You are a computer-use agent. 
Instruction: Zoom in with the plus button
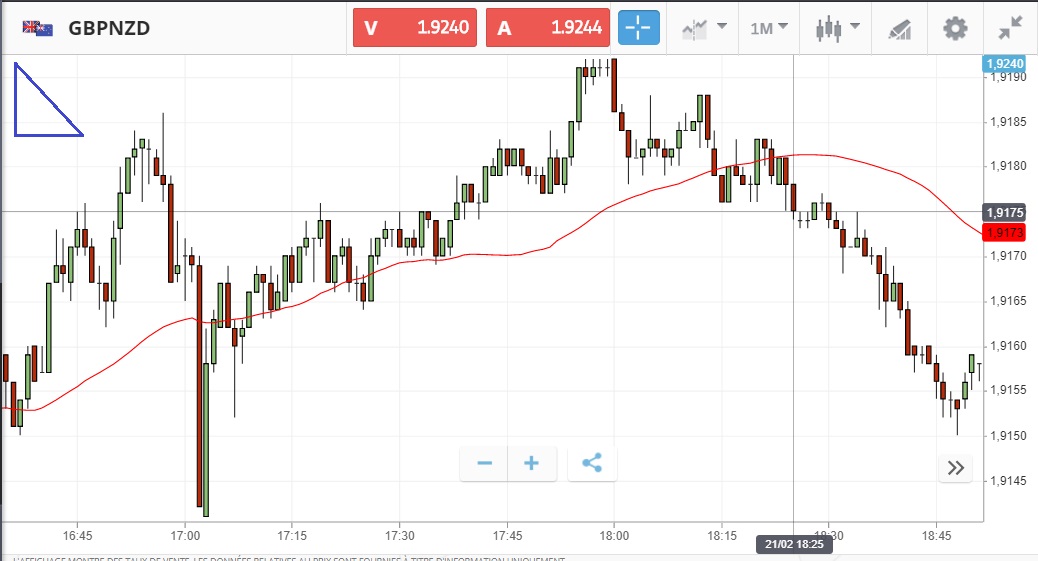(x=532, y=463)
